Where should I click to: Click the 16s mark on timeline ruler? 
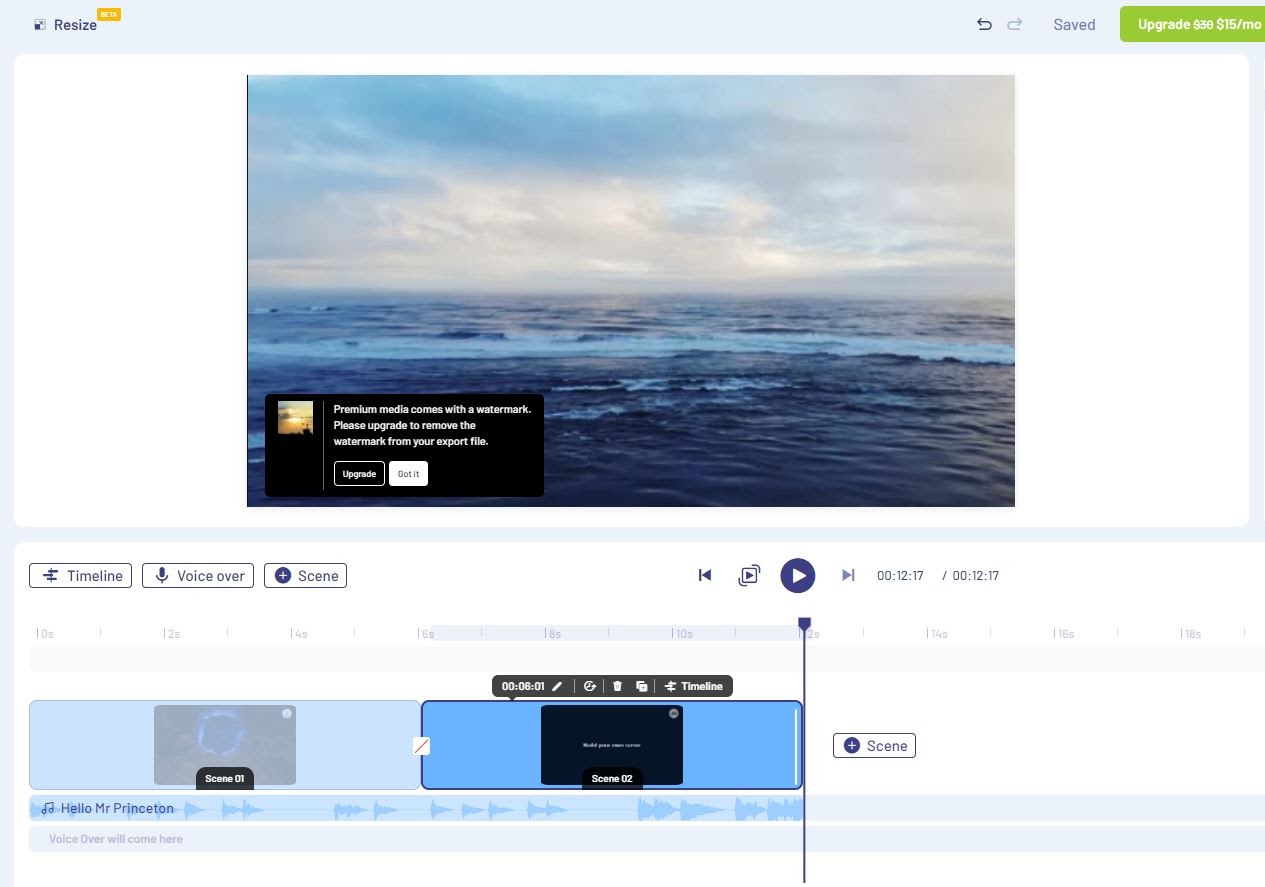(x=1065, y=633)
